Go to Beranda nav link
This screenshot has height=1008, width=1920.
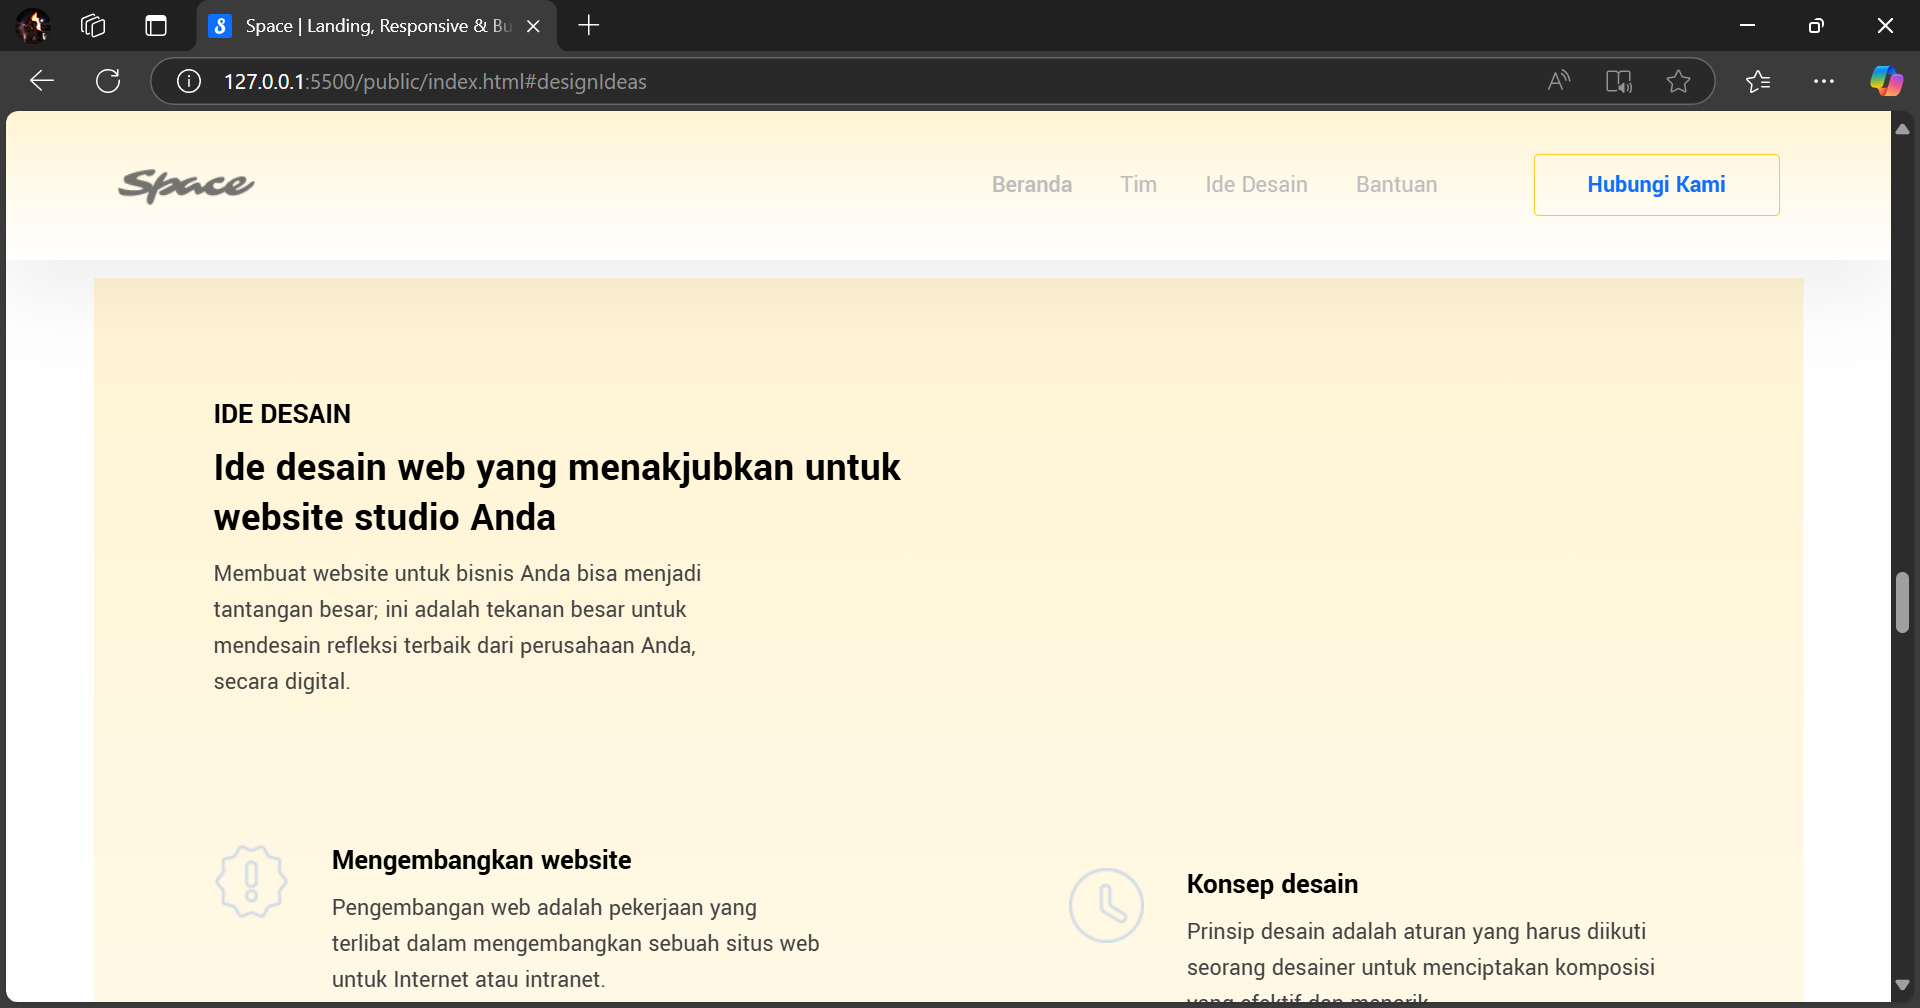pyautogui.click(x=1031, y=185)
